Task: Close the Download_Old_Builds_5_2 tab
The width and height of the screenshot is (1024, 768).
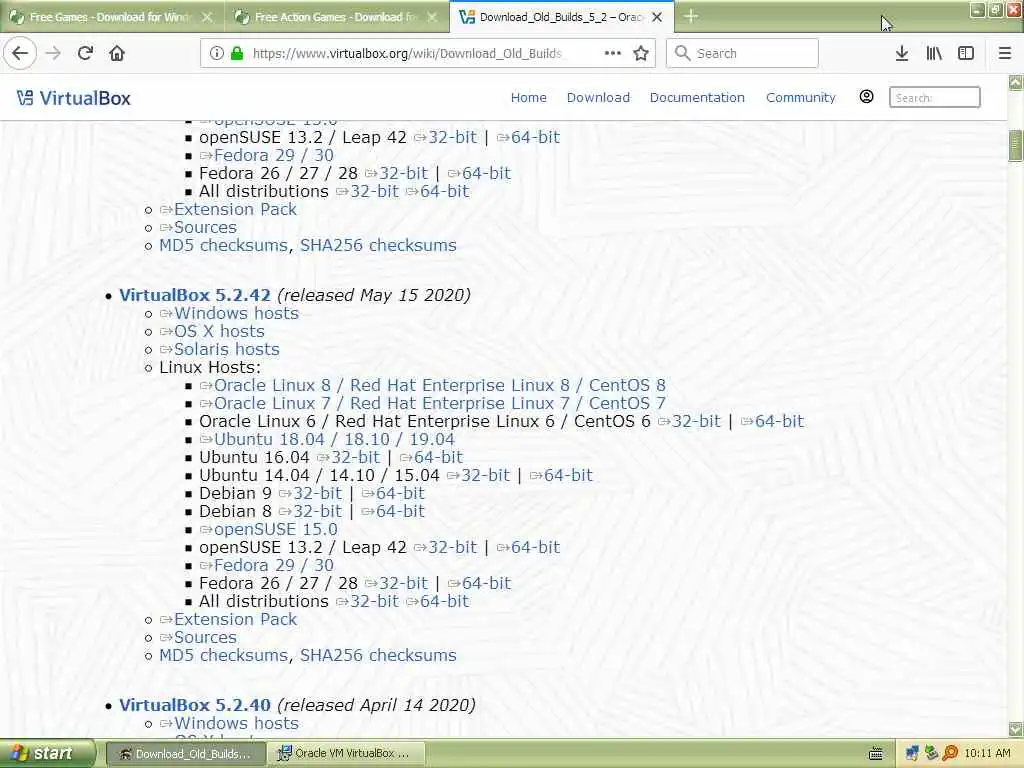Action: click(658, 17)
